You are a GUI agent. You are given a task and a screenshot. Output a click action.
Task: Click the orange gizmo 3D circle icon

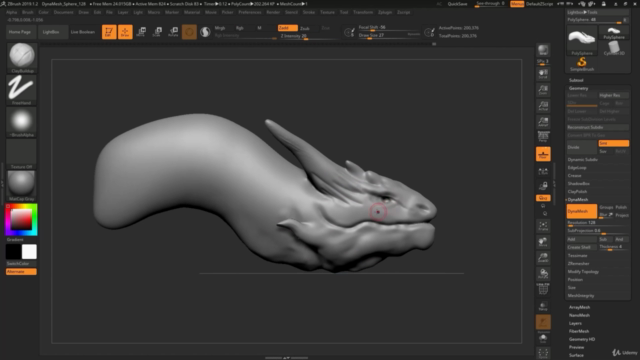pyautogui.click(x=189, y=32)
